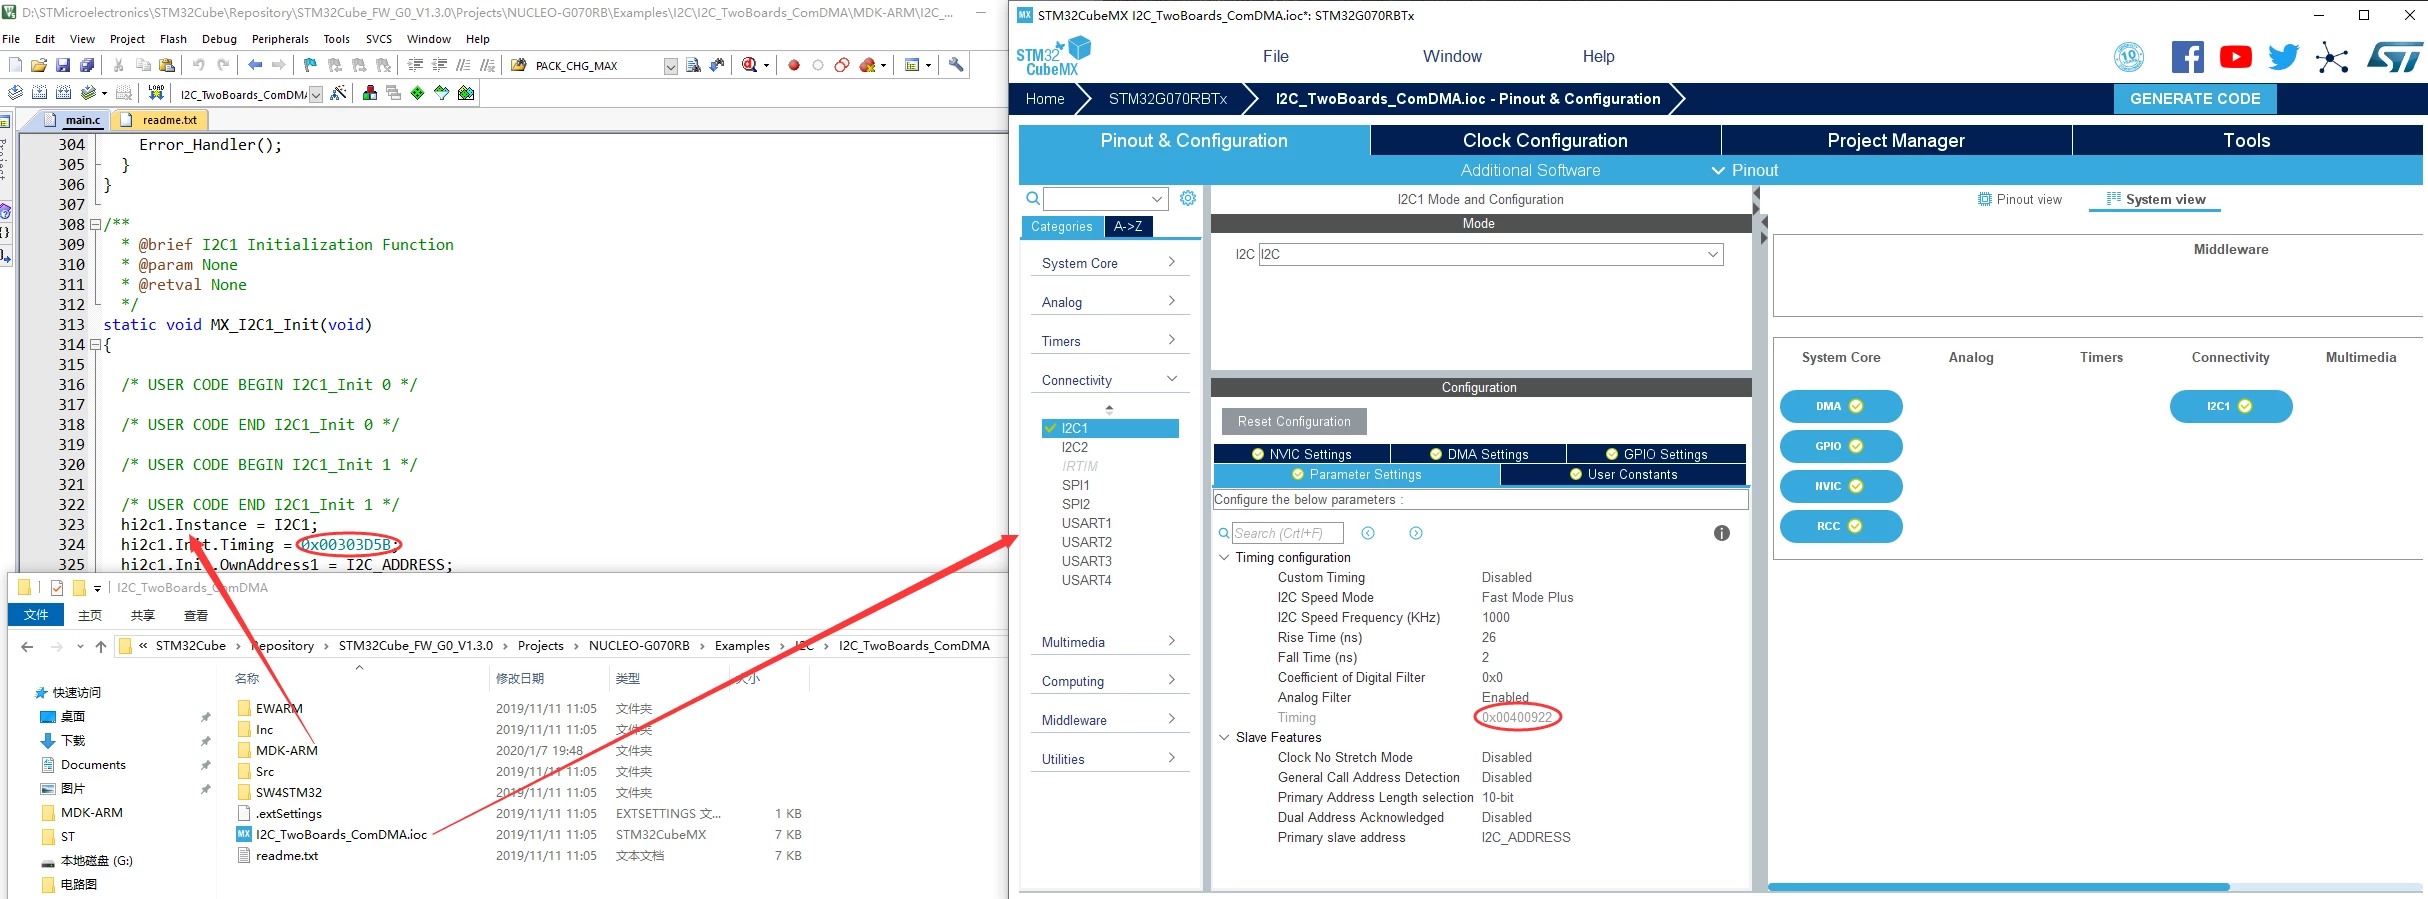Click the horizontal scrollbar under System view
The width and height of the screenshot is (2428, 899).
[x=1998, y=887]
